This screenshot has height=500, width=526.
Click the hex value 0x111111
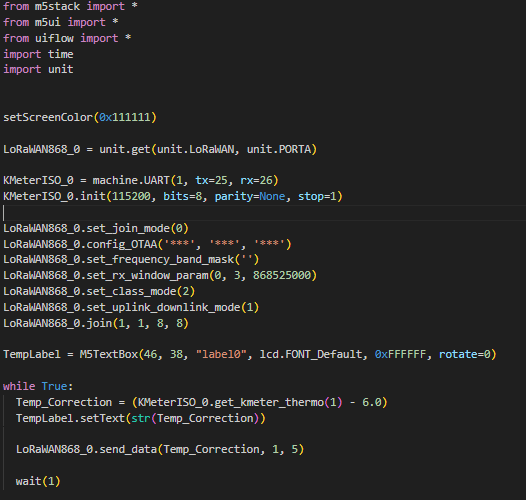click(x=124, y=117)
